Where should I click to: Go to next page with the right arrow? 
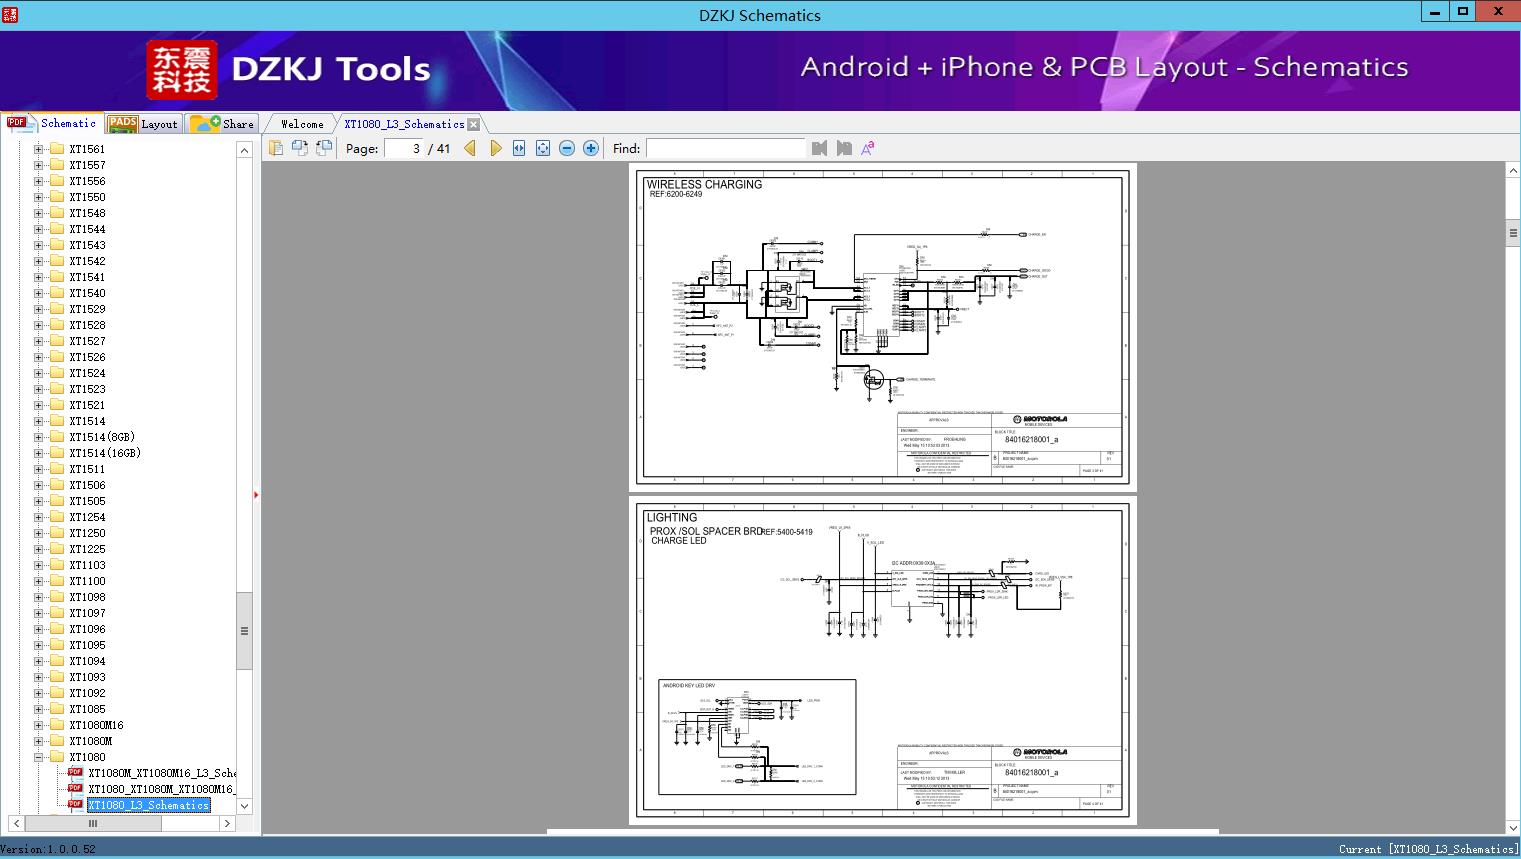[495, 148]
